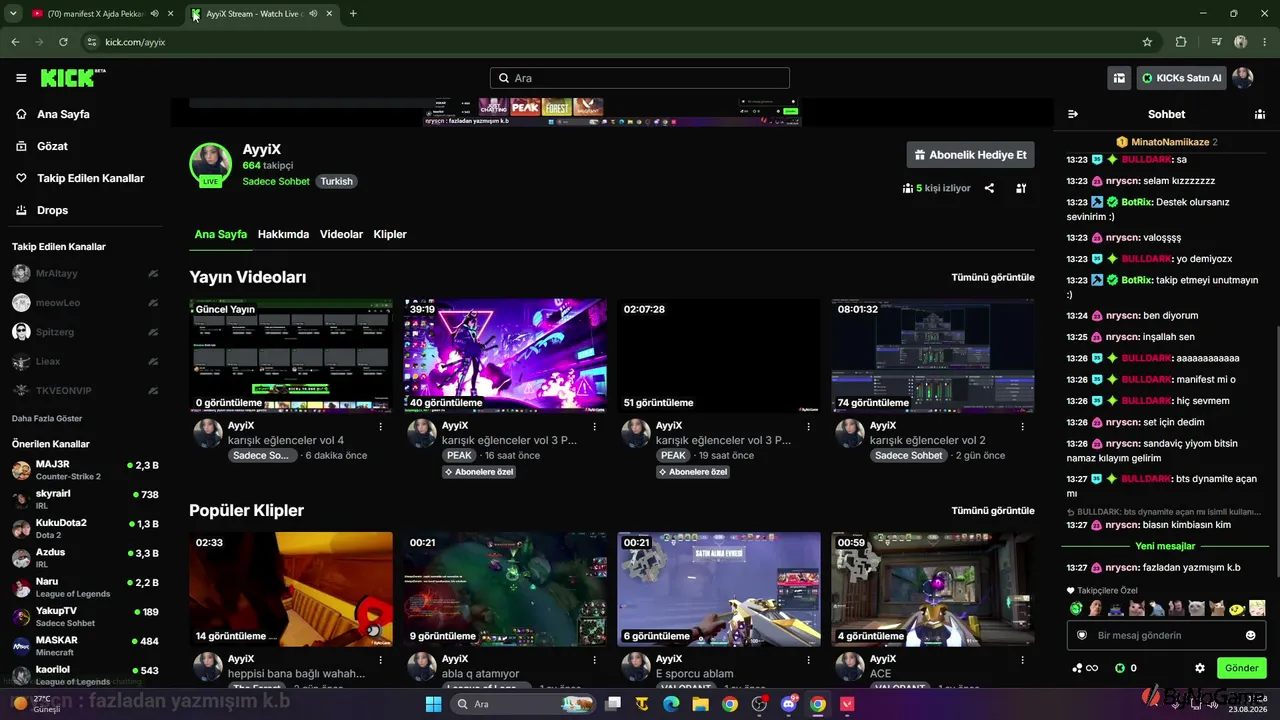Show the chat viewers list icon
1280x720 pixels.
1260,114
